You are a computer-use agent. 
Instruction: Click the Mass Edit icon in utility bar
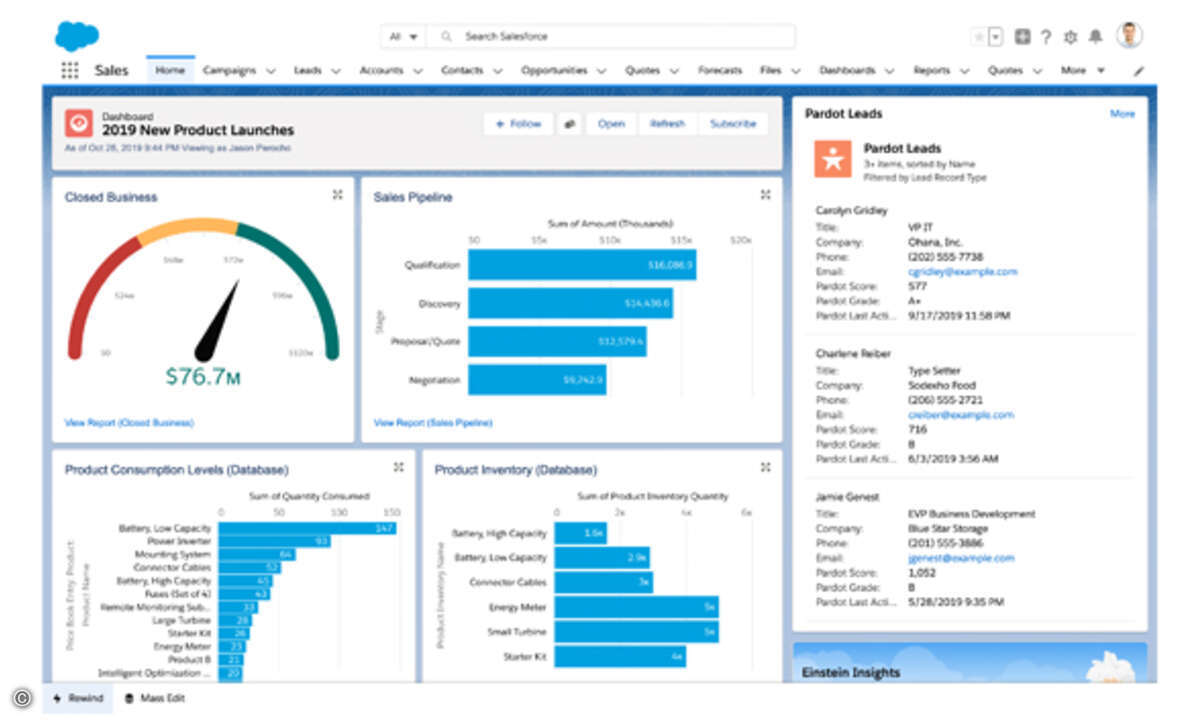point(129,698)
